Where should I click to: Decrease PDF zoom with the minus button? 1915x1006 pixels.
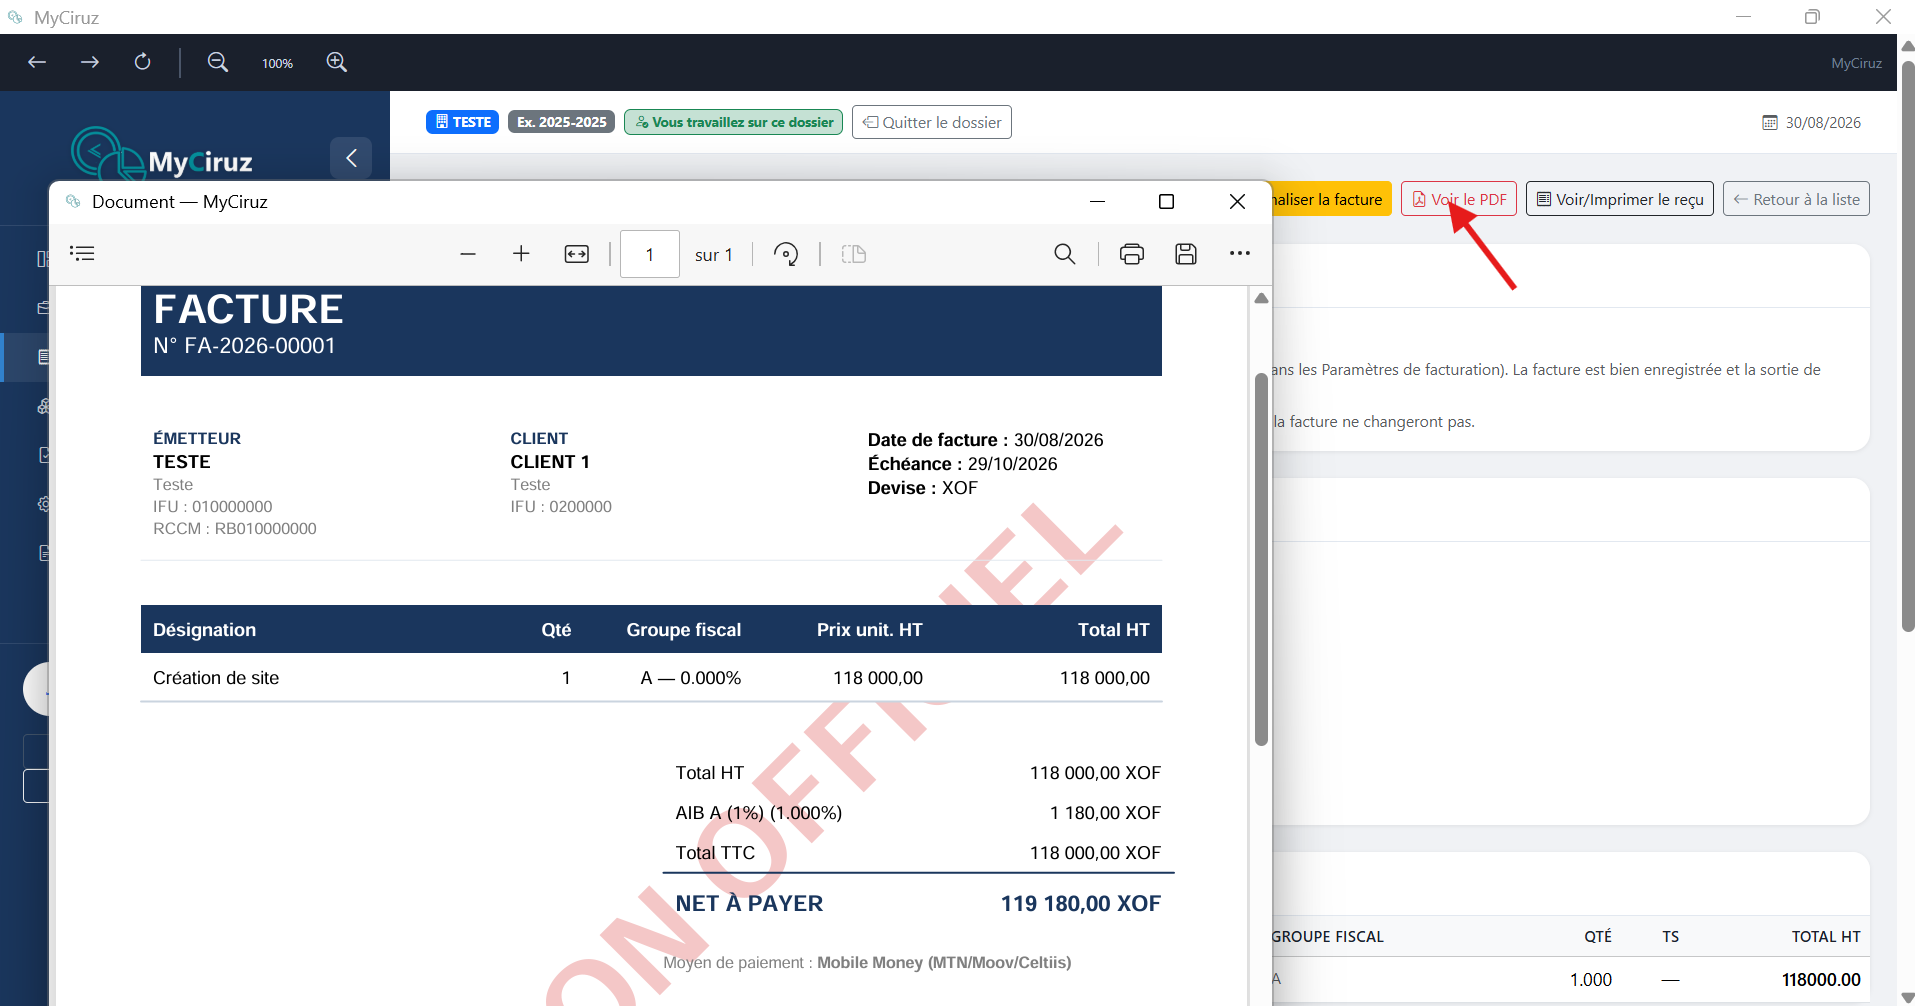click(468, 254)
